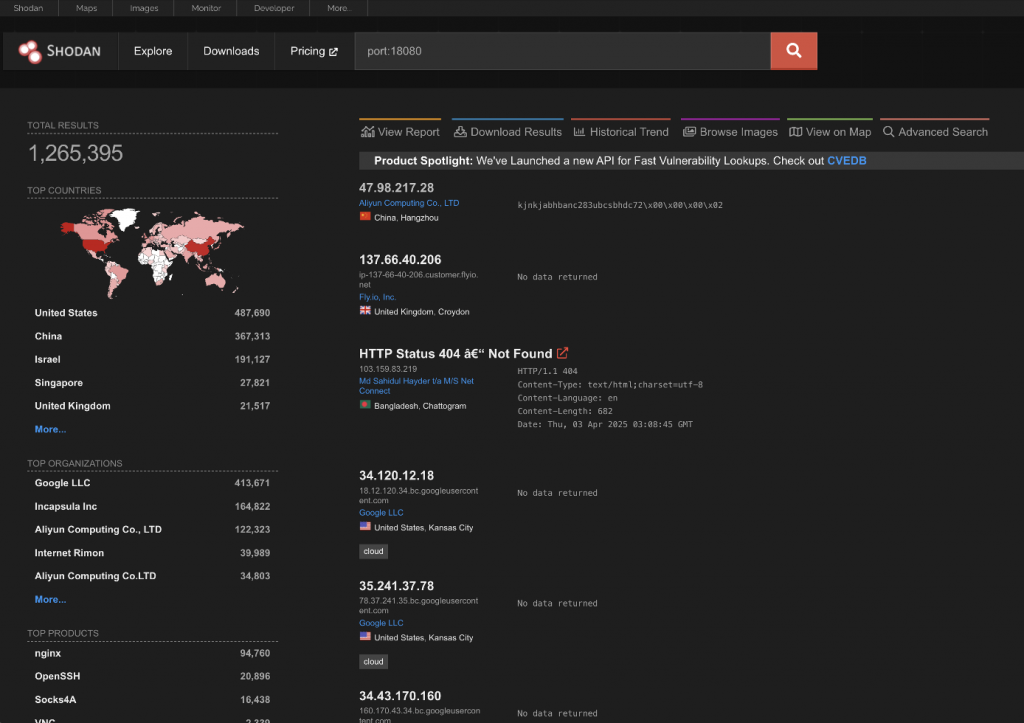Open the external banner for HTTP Status 404 result
The image size is (1024, 723).
pyautogui.click(x=562, y=352)
